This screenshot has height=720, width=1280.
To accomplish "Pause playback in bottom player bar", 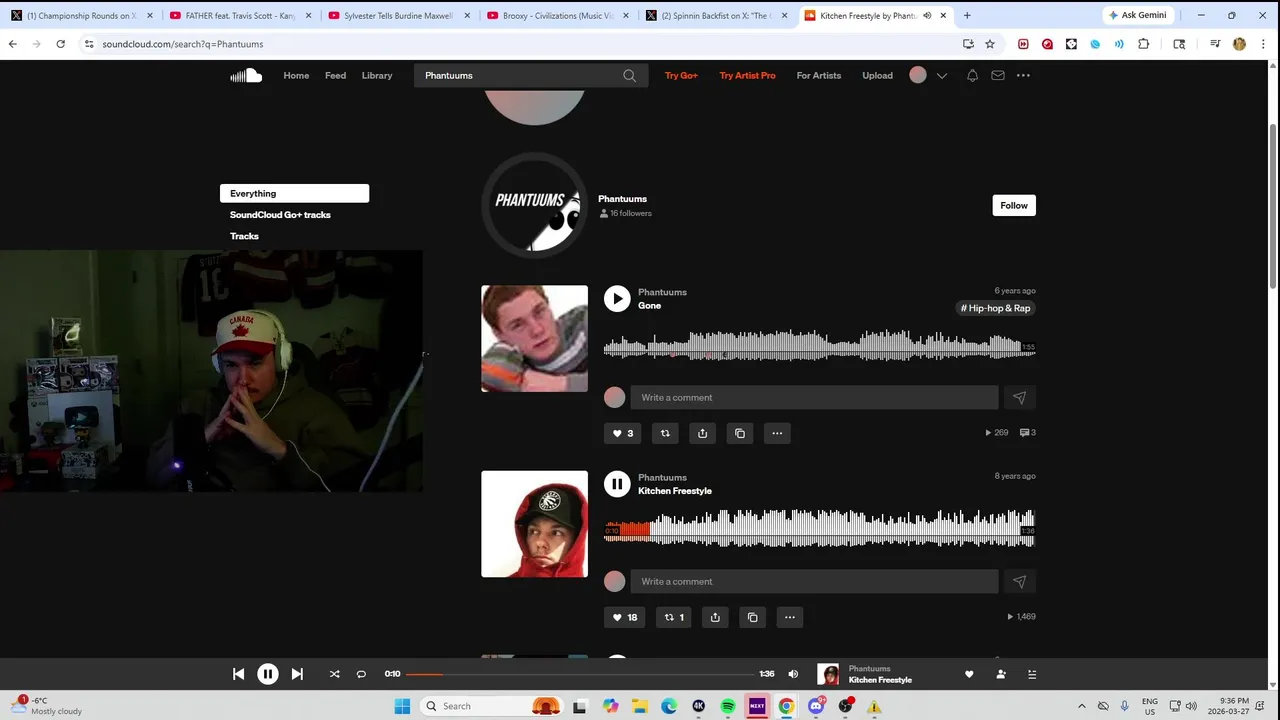I will pos(268,674).
